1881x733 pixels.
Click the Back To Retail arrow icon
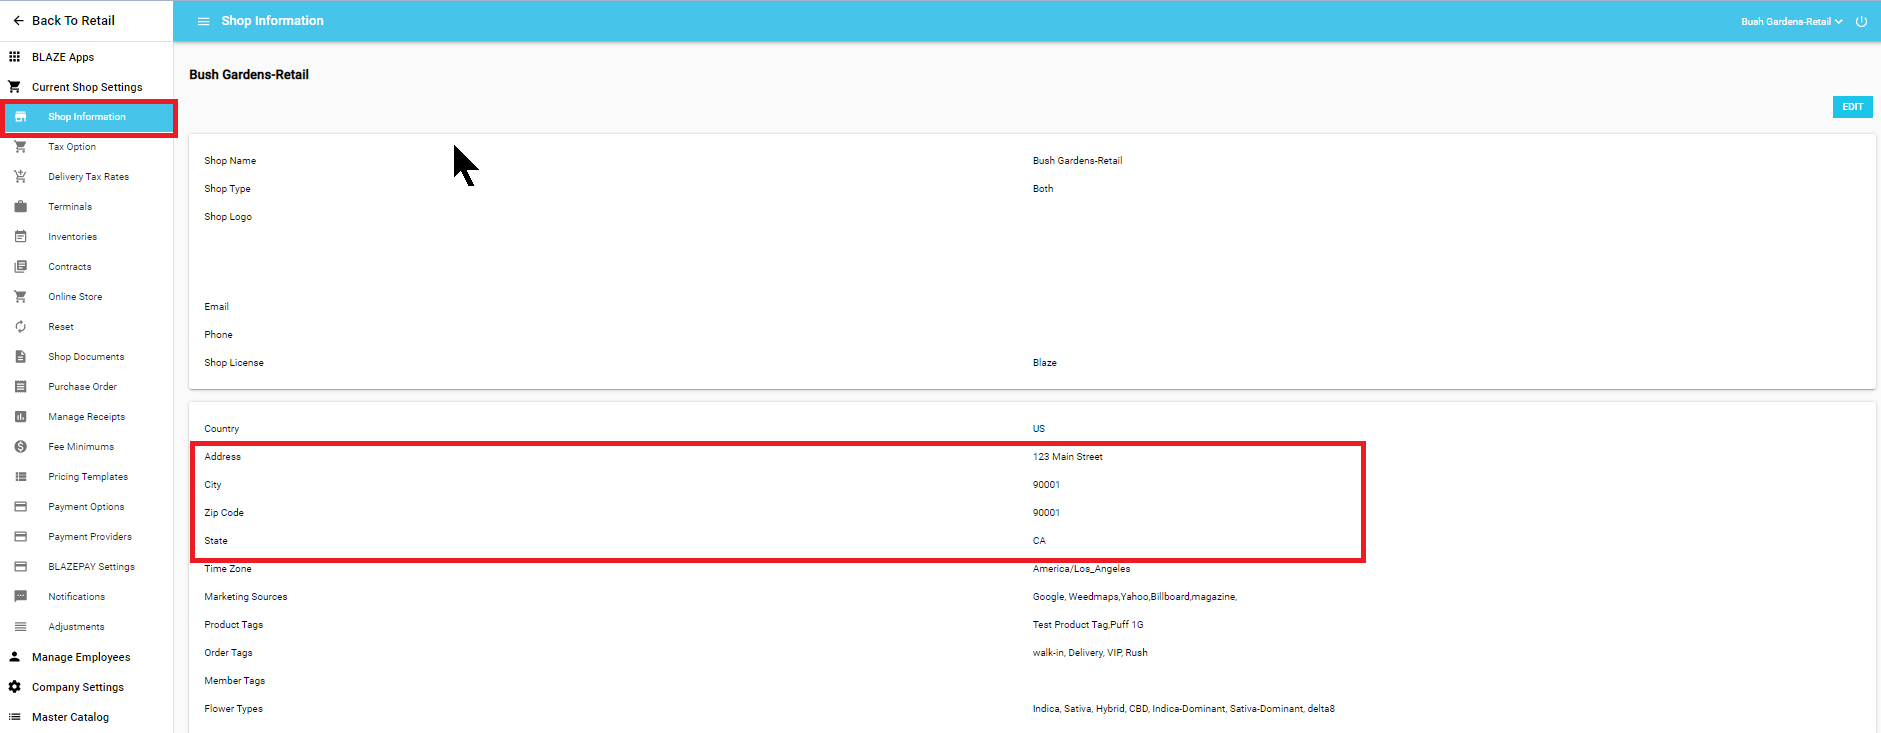18,21
